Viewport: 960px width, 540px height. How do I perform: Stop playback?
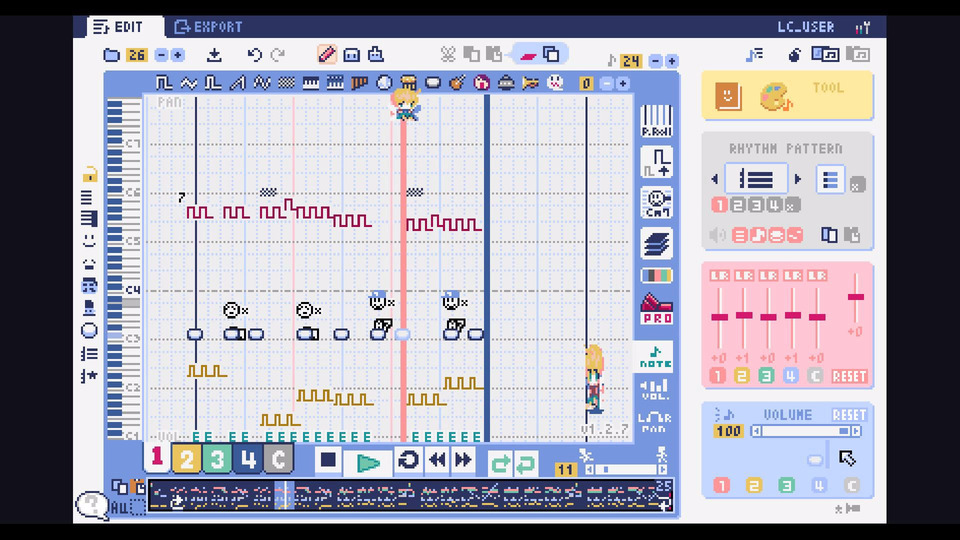(x=328, y=460)
